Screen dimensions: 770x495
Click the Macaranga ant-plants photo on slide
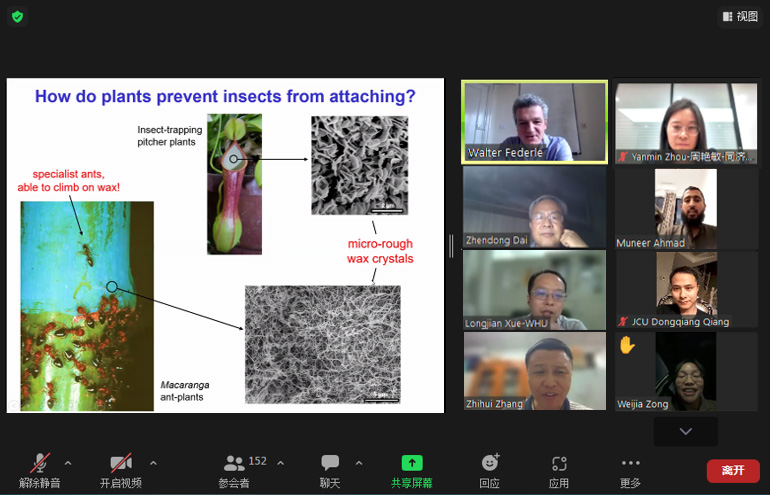[87, 306]
